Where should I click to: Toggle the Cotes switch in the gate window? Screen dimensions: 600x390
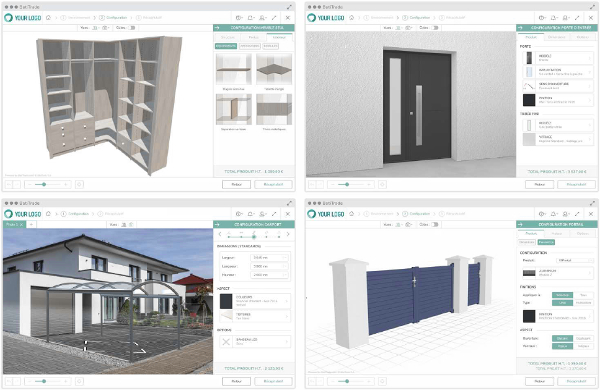click(x=435, y=224)
